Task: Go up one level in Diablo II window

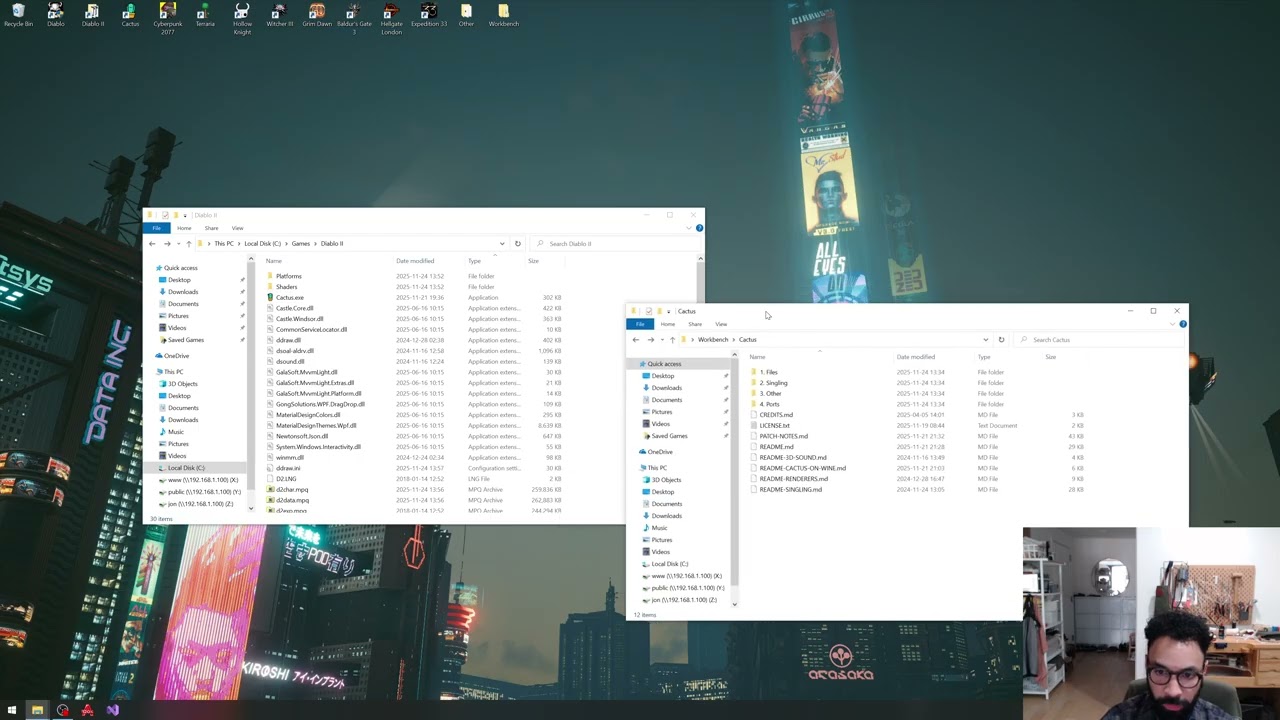Action: (188, 243)
